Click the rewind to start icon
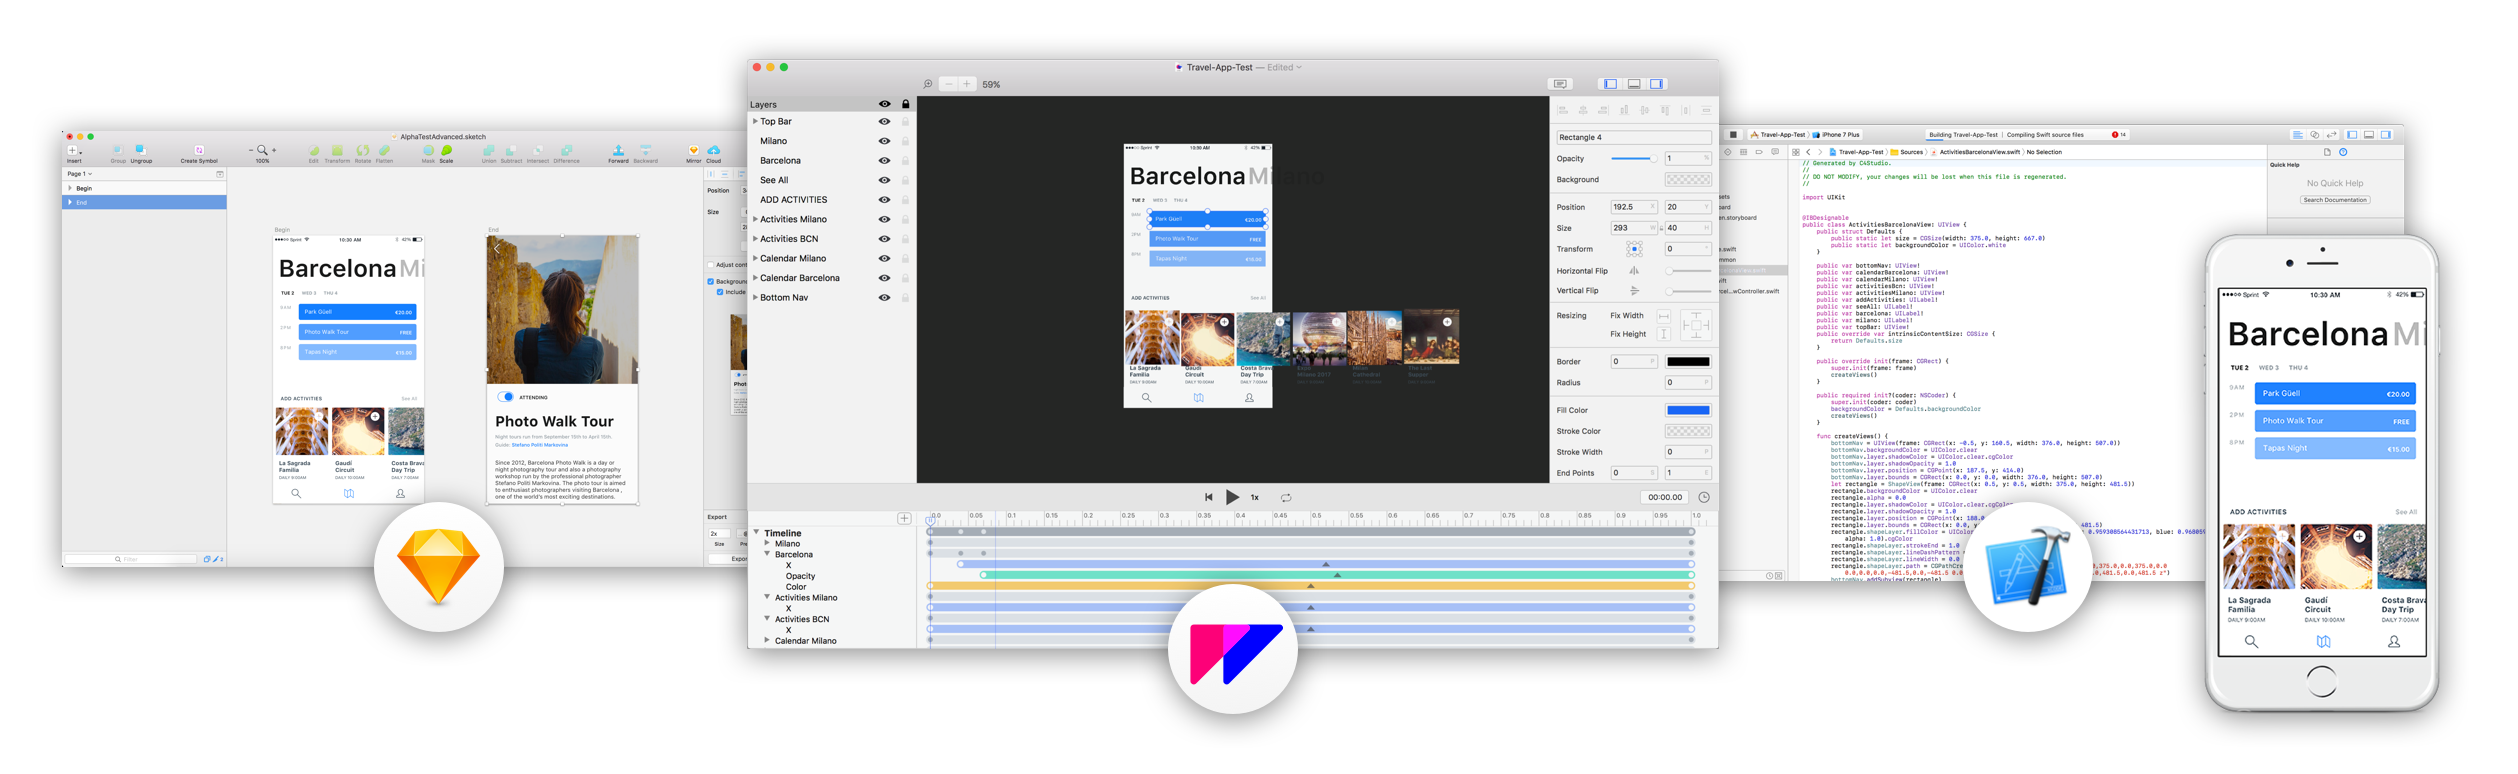The image size is (2518, 774). (1208, 497)
